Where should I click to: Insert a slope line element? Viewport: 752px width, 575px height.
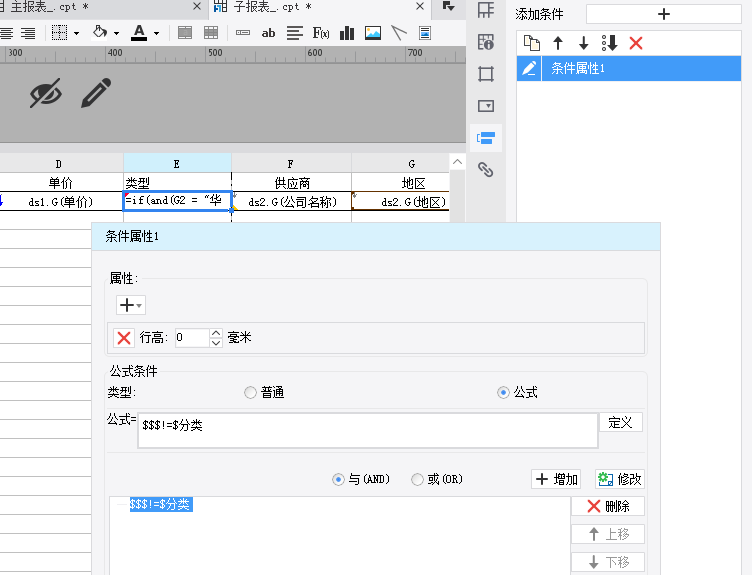pos(399,33)
